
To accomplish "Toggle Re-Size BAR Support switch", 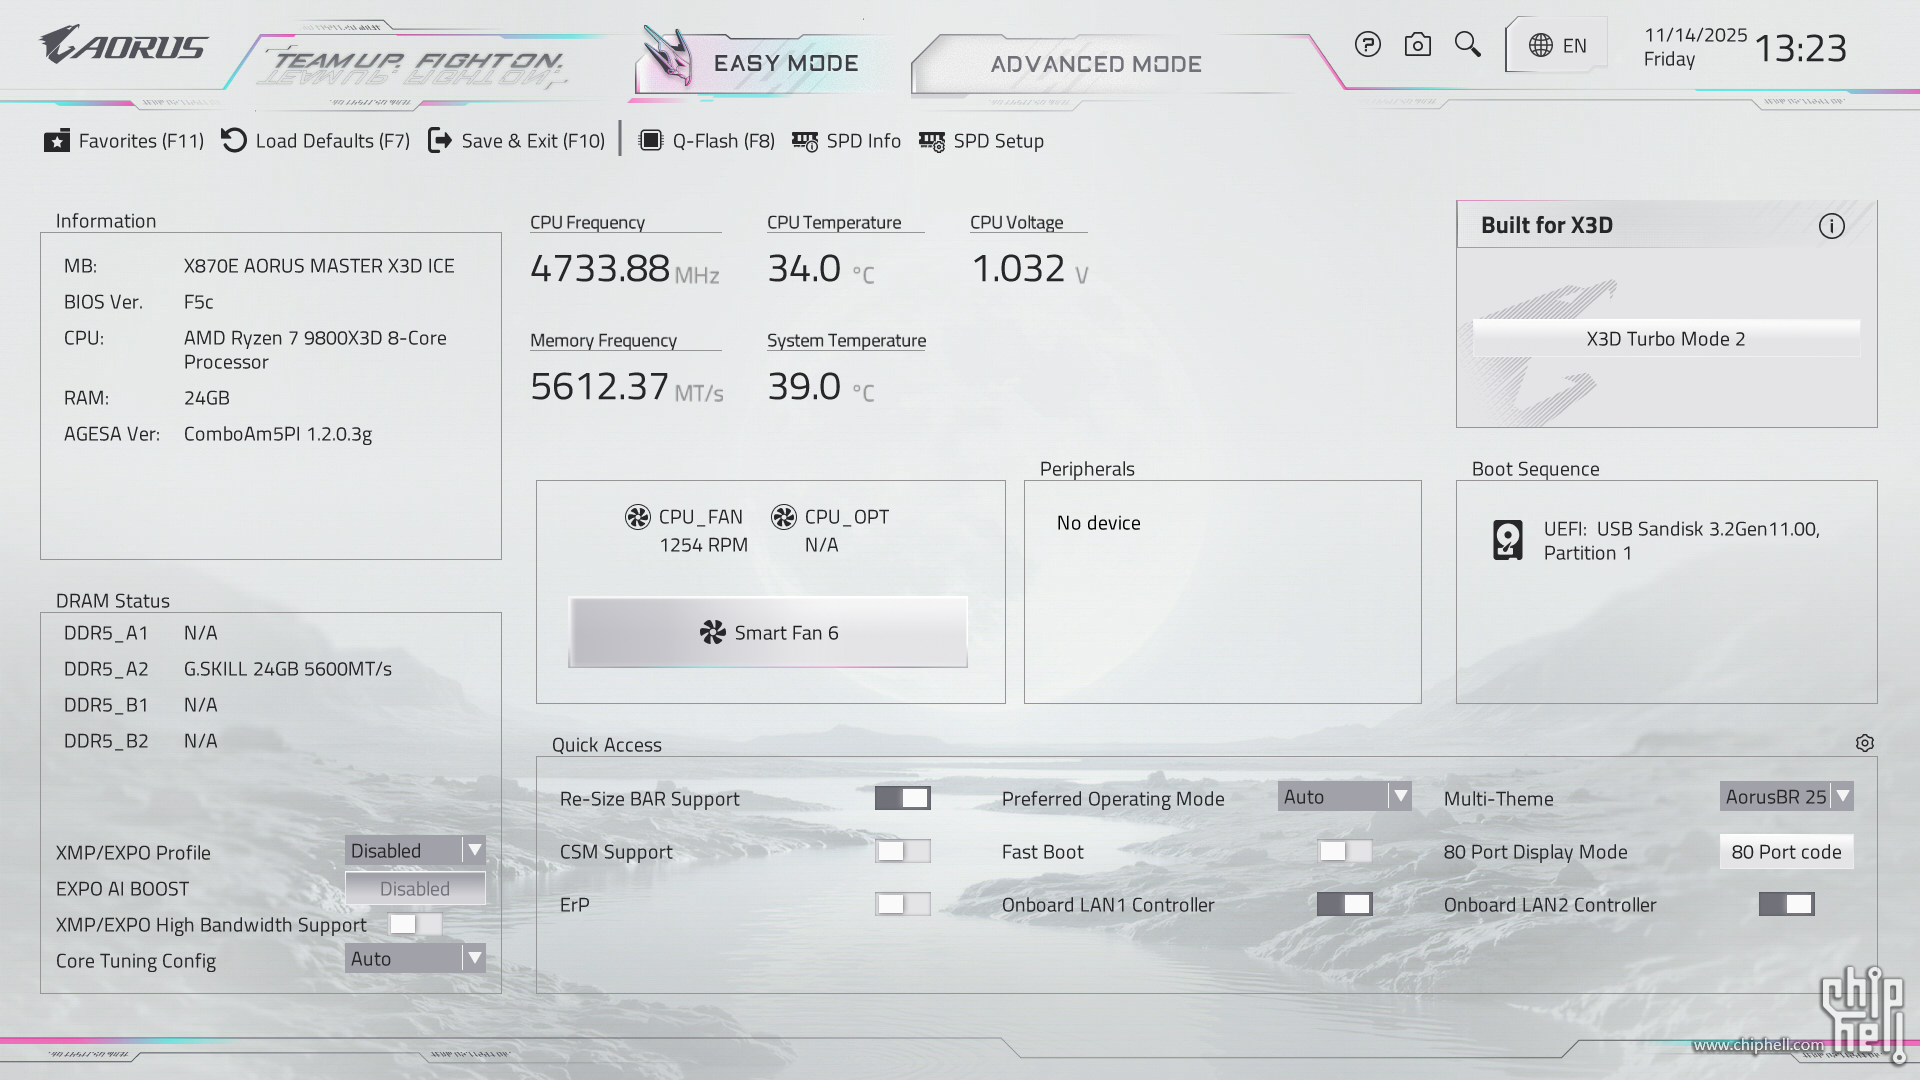I will point(902,797).
